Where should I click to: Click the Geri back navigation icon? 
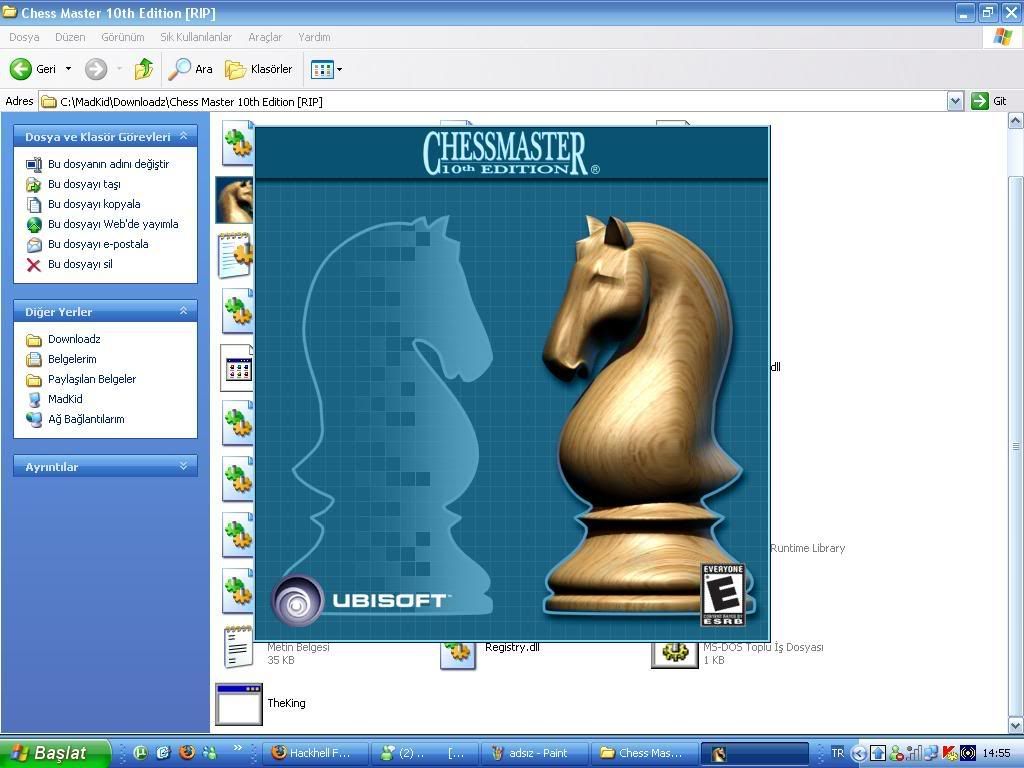click(x=20, y=69)
